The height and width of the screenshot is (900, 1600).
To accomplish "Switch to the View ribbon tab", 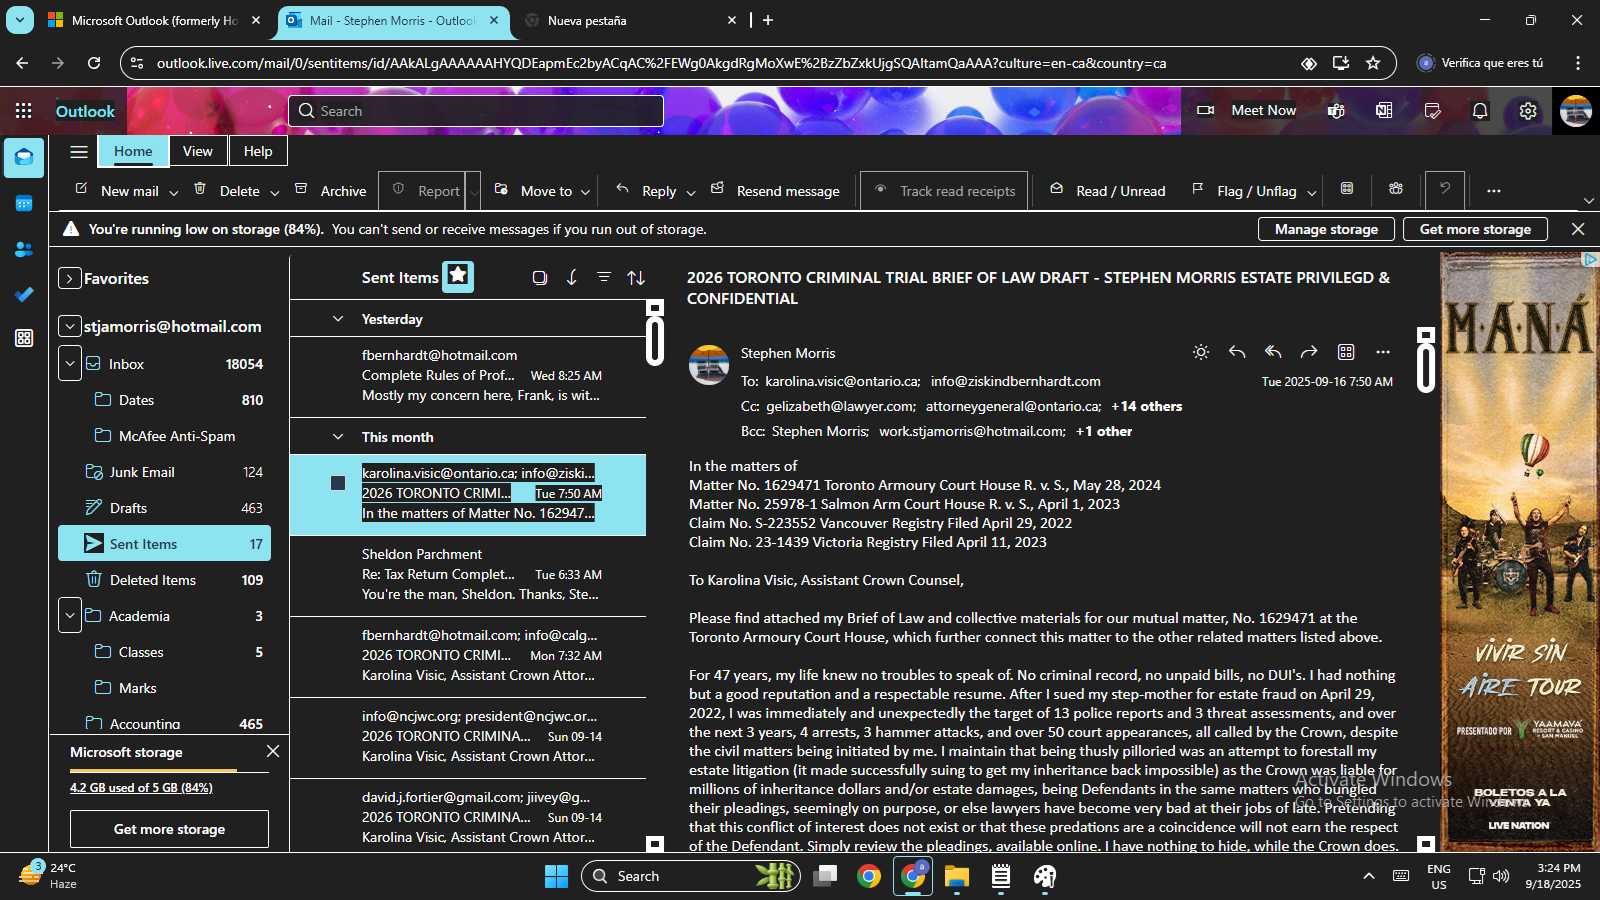I will pyautogui.click(x=198, y=151).
